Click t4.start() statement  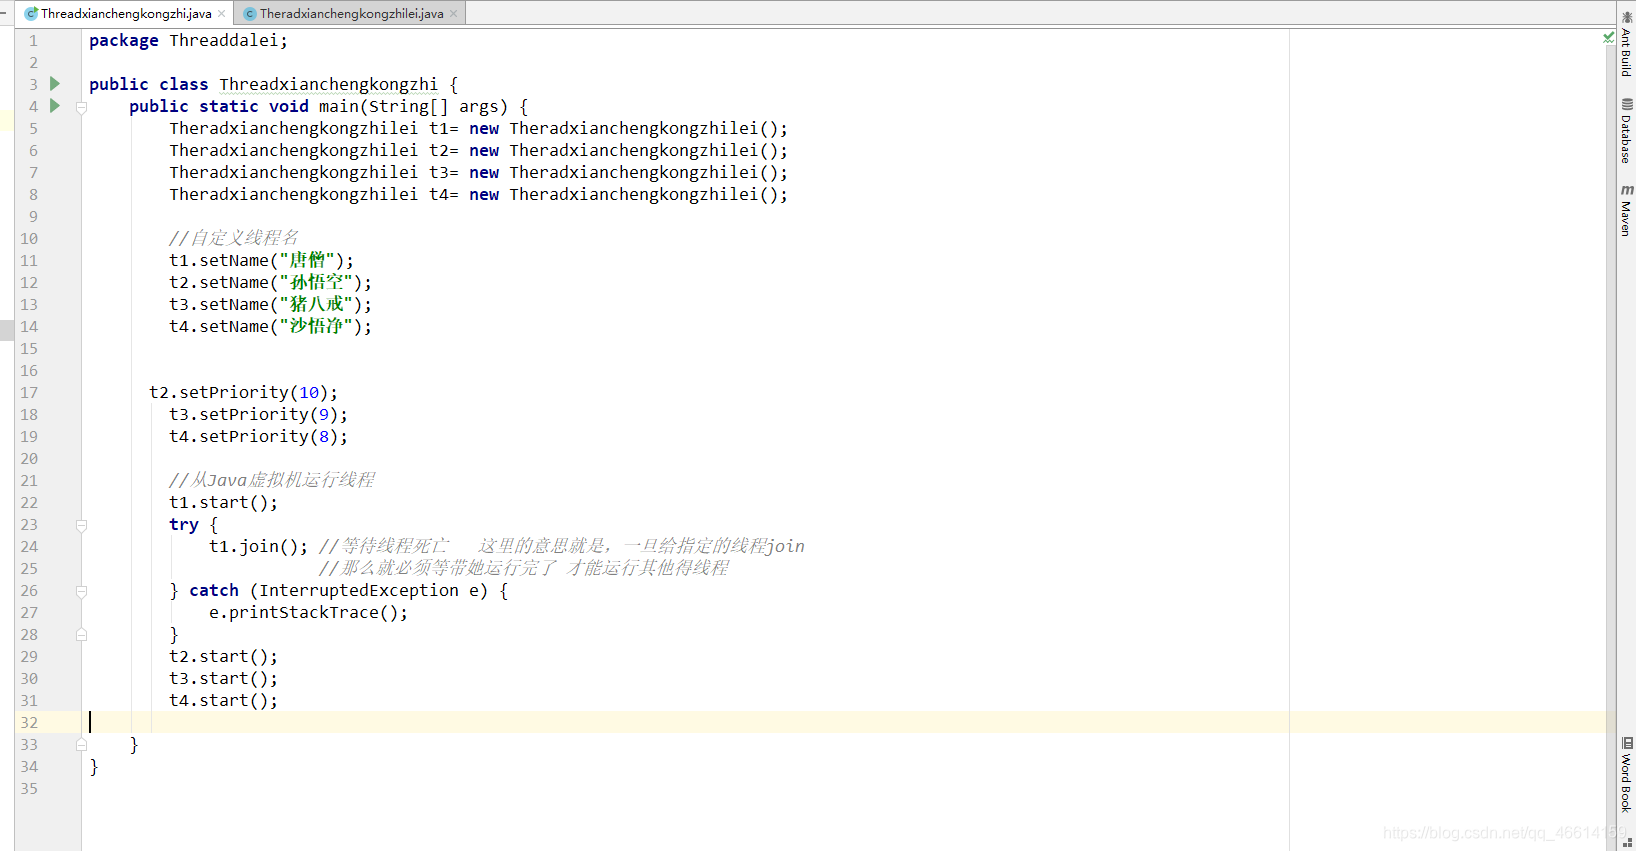[x=223, y=700]
